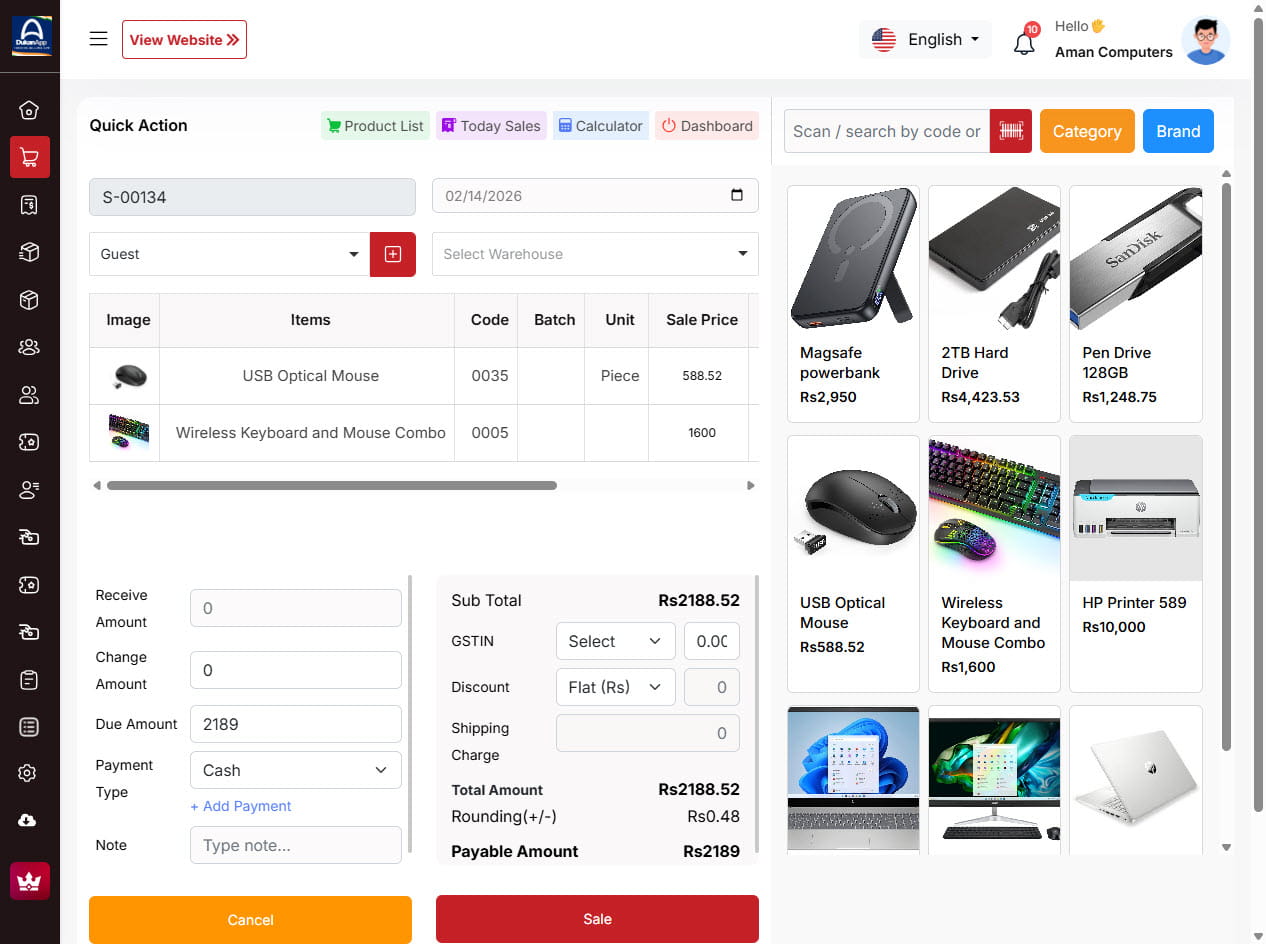Click the items table horizontal scrollbar
1266x944 pixels.
[331, 486]
